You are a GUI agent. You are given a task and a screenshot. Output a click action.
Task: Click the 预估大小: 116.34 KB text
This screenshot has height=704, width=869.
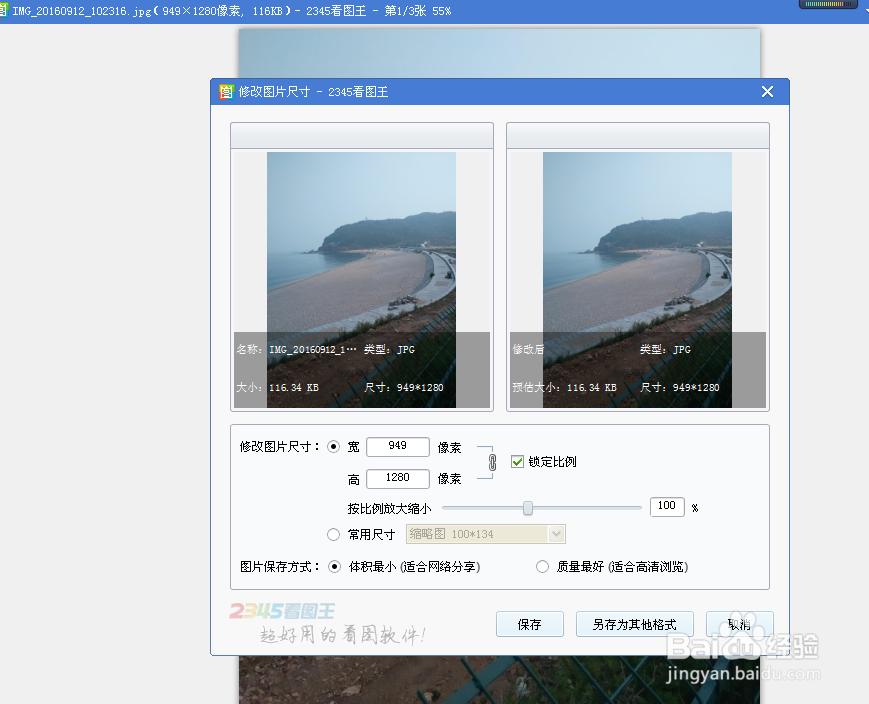(x=564, y=387)
